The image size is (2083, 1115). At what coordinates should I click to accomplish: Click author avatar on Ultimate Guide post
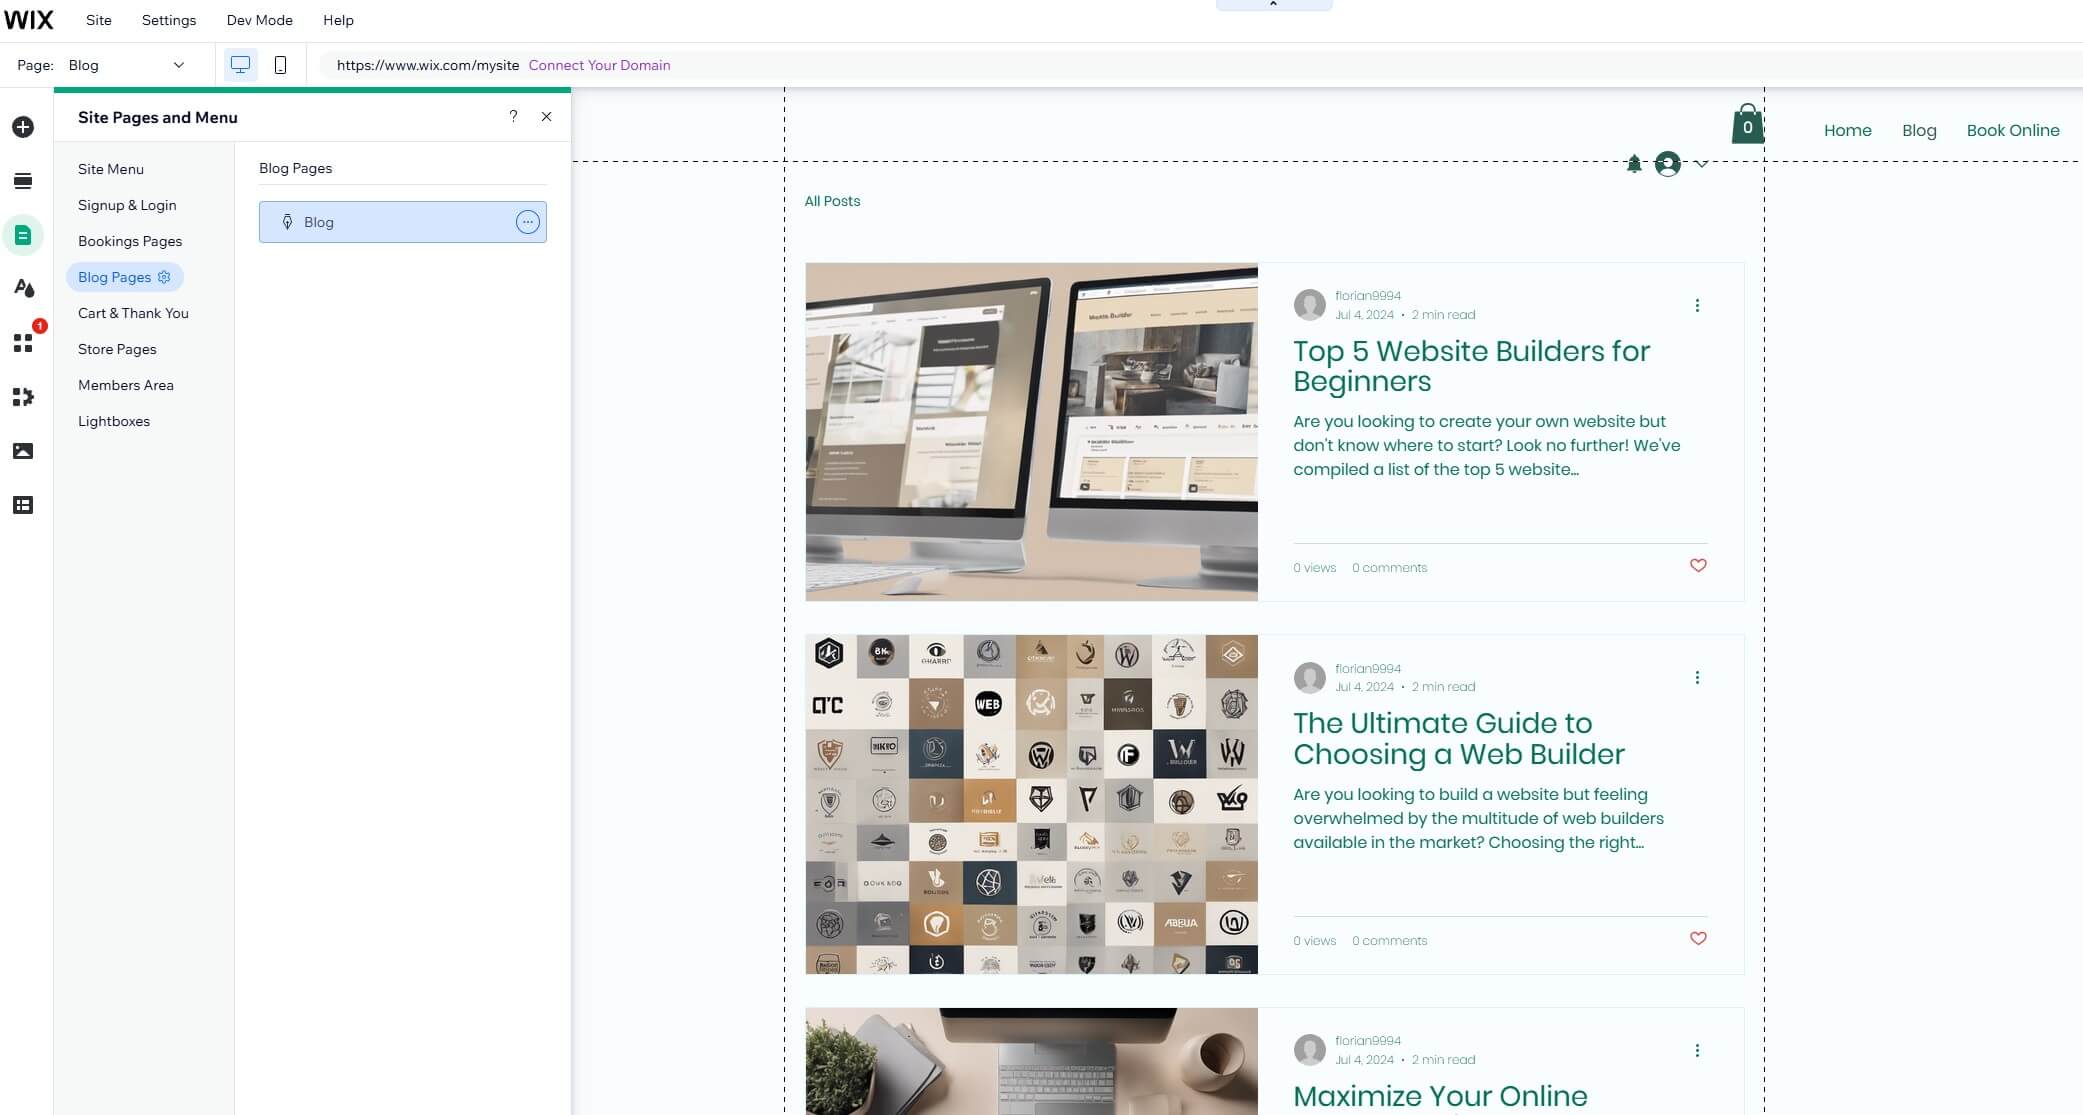point(1309,678)
